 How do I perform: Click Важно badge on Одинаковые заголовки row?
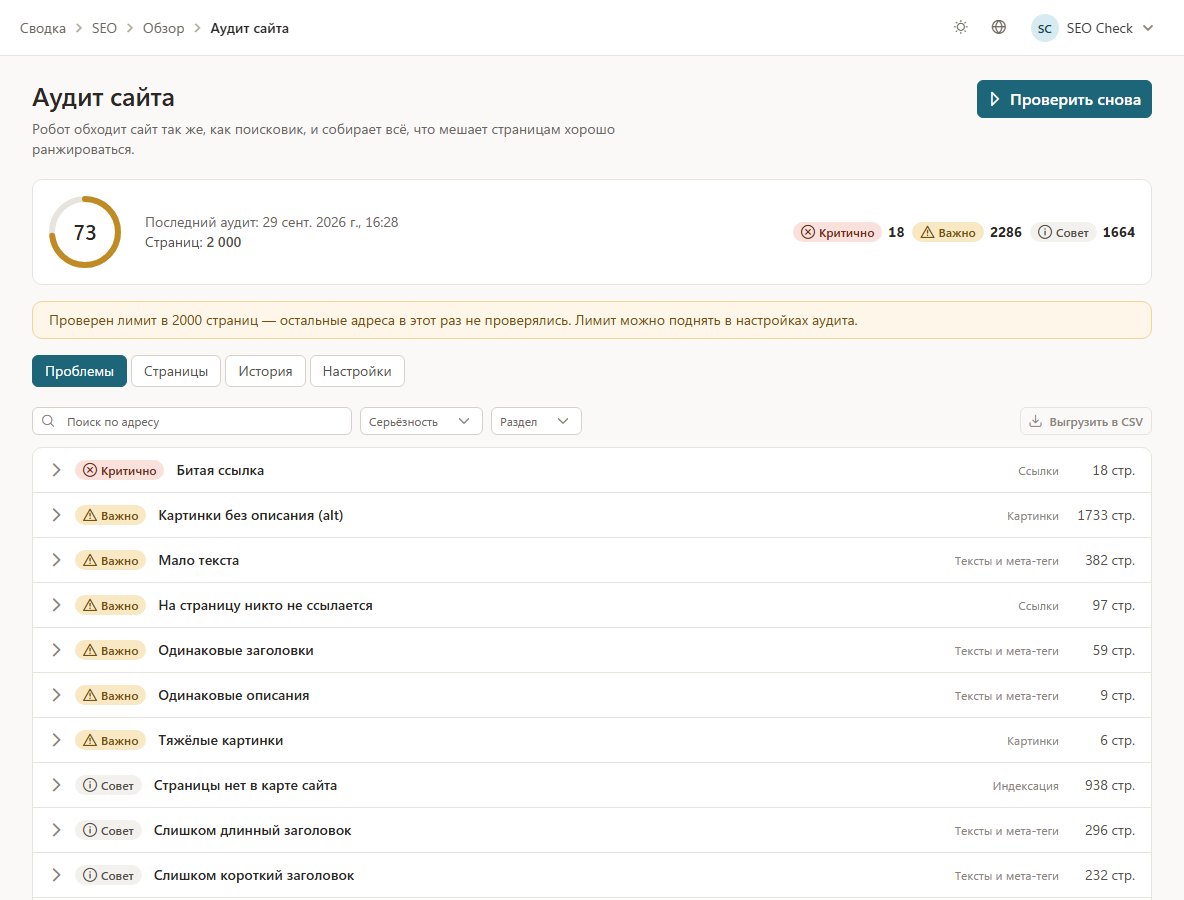[x=110, y=650]
